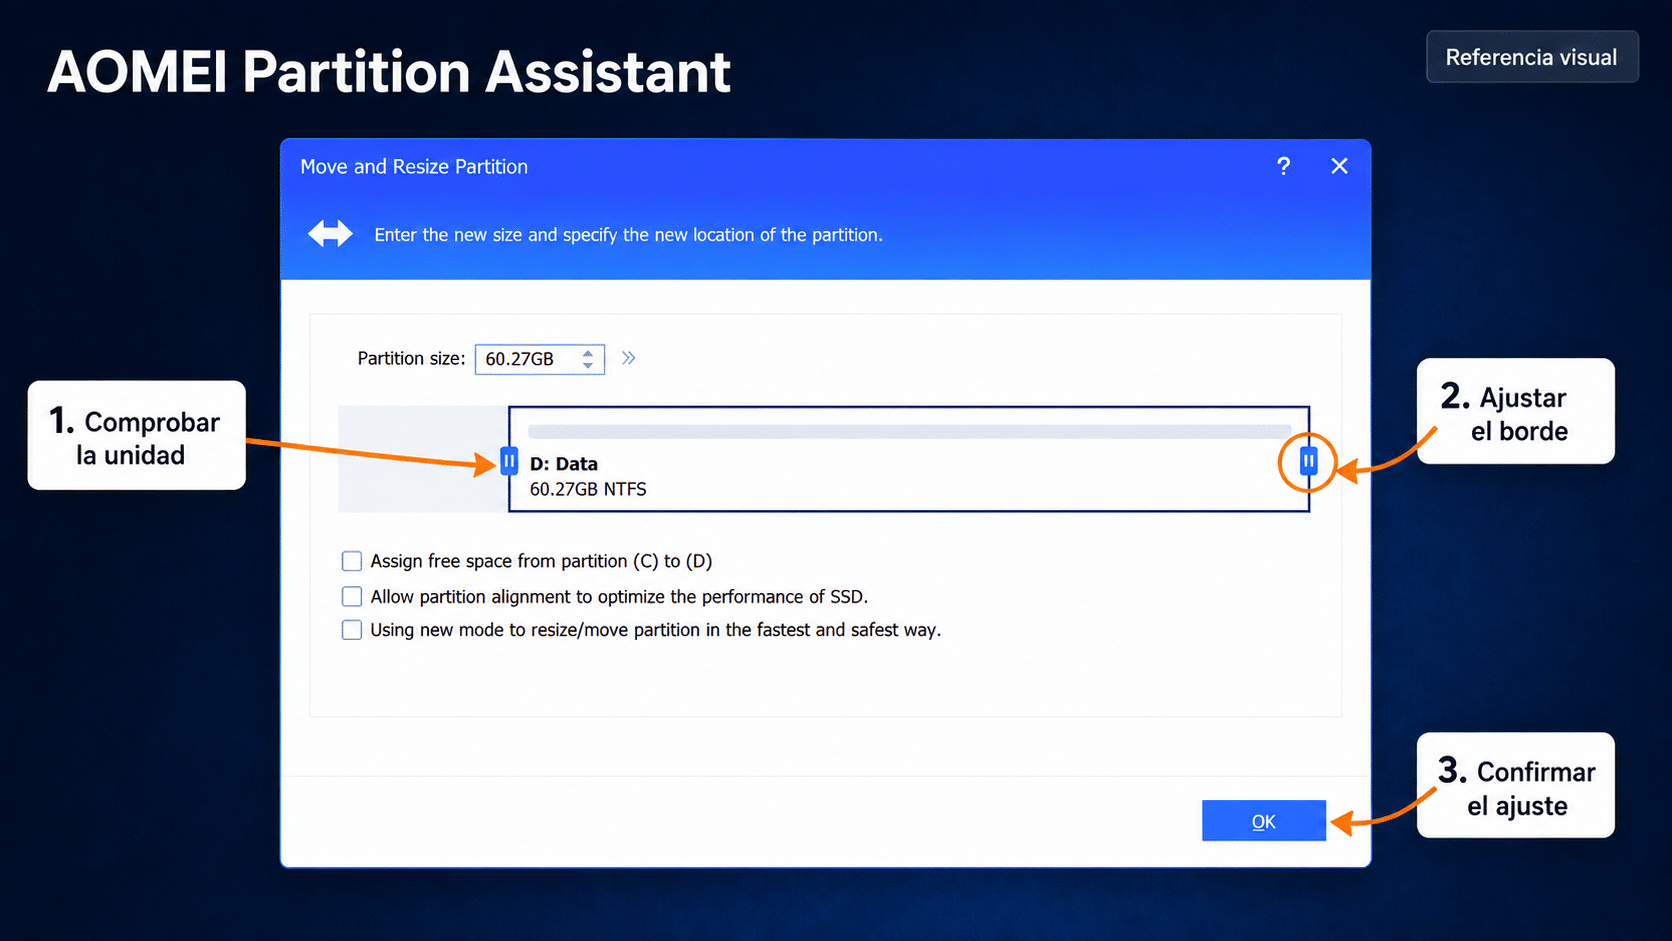
Task: Increase partition size with up arrow
Action: (588, 352)
